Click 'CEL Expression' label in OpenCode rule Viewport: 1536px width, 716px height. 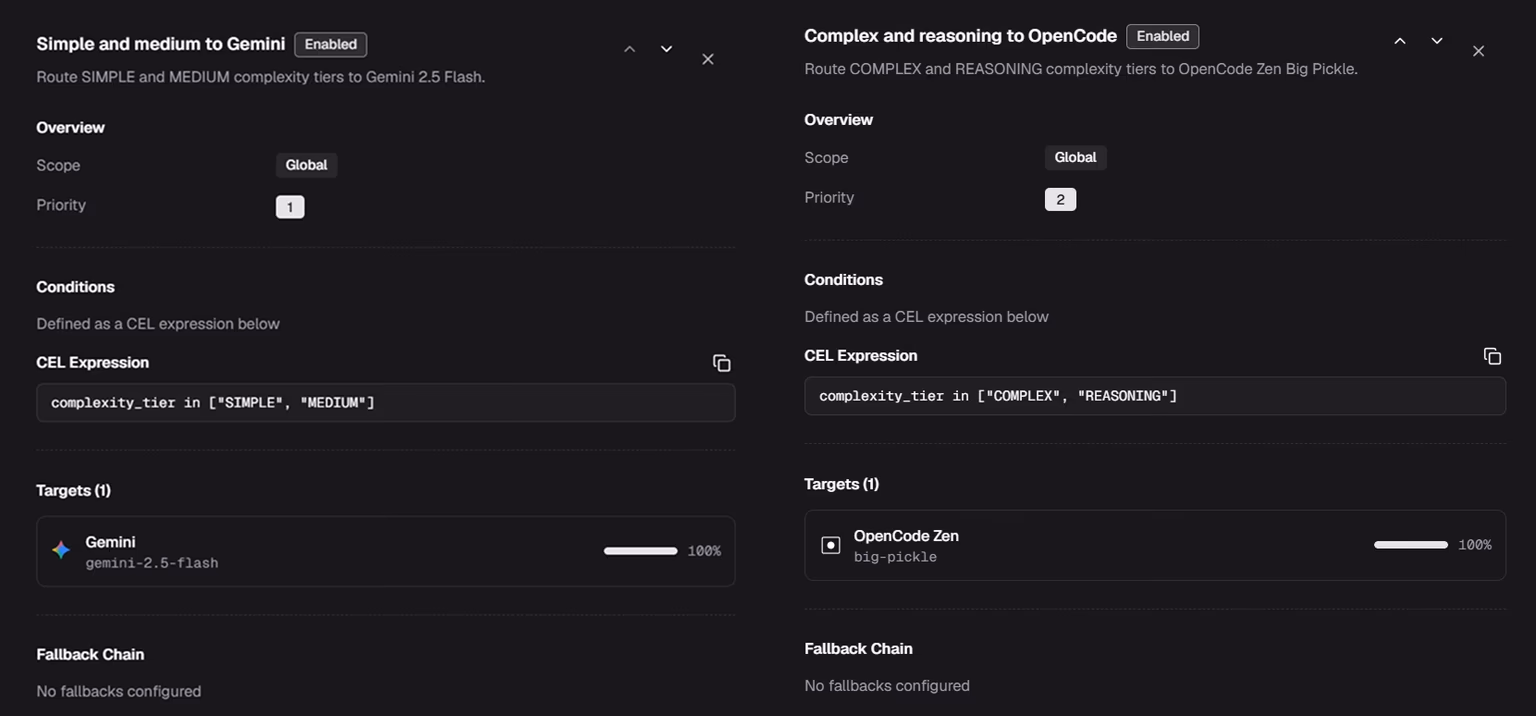point(861,356)
